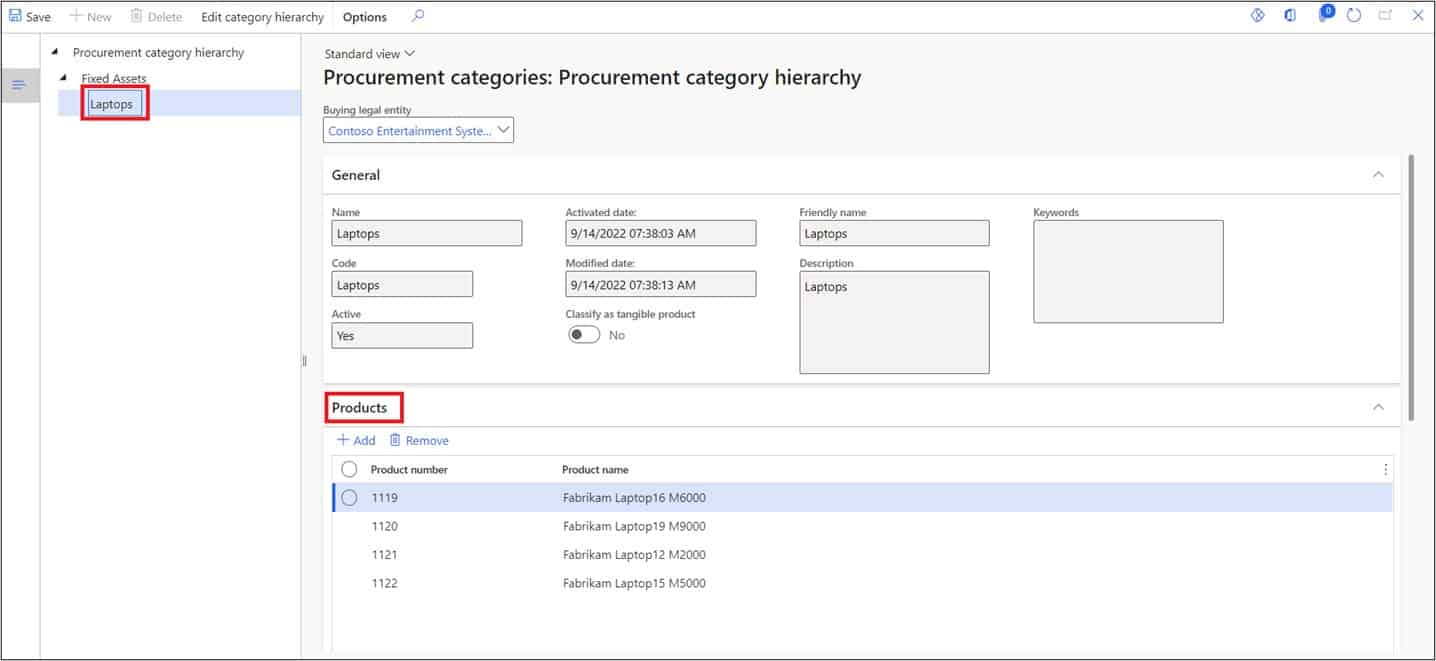Select the header checkbox in the Products grid
Image resolution: width=1436 pixels, height=661 pixels.
tap(349, 468)
